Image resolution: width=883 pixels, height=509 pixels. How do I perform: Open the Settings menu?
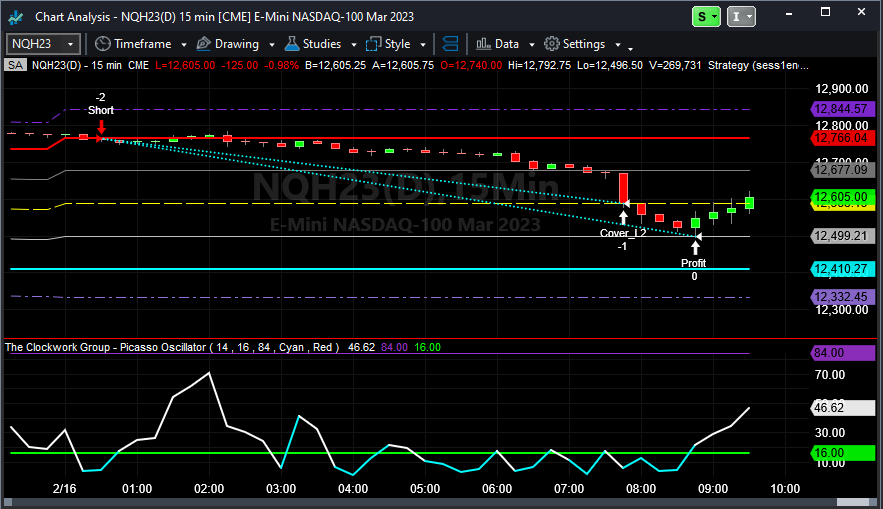coord(583,44)
